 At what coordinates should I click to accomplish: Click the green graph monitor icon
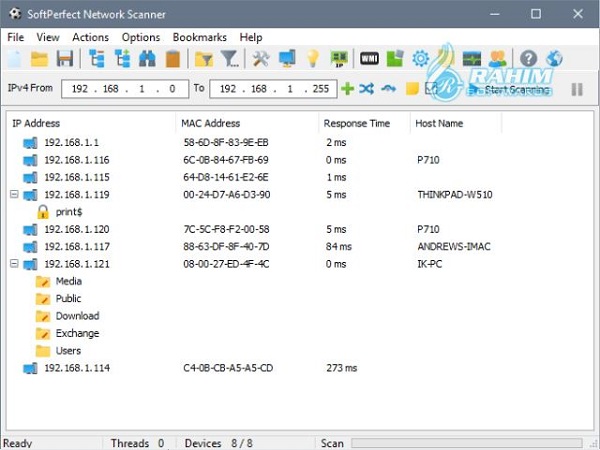471,59
